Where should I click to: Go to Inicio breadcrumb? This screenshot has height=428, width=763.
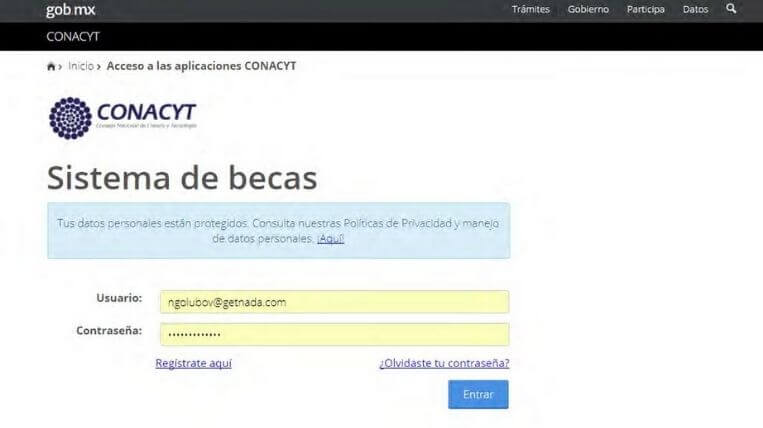[x=81, y=66]
